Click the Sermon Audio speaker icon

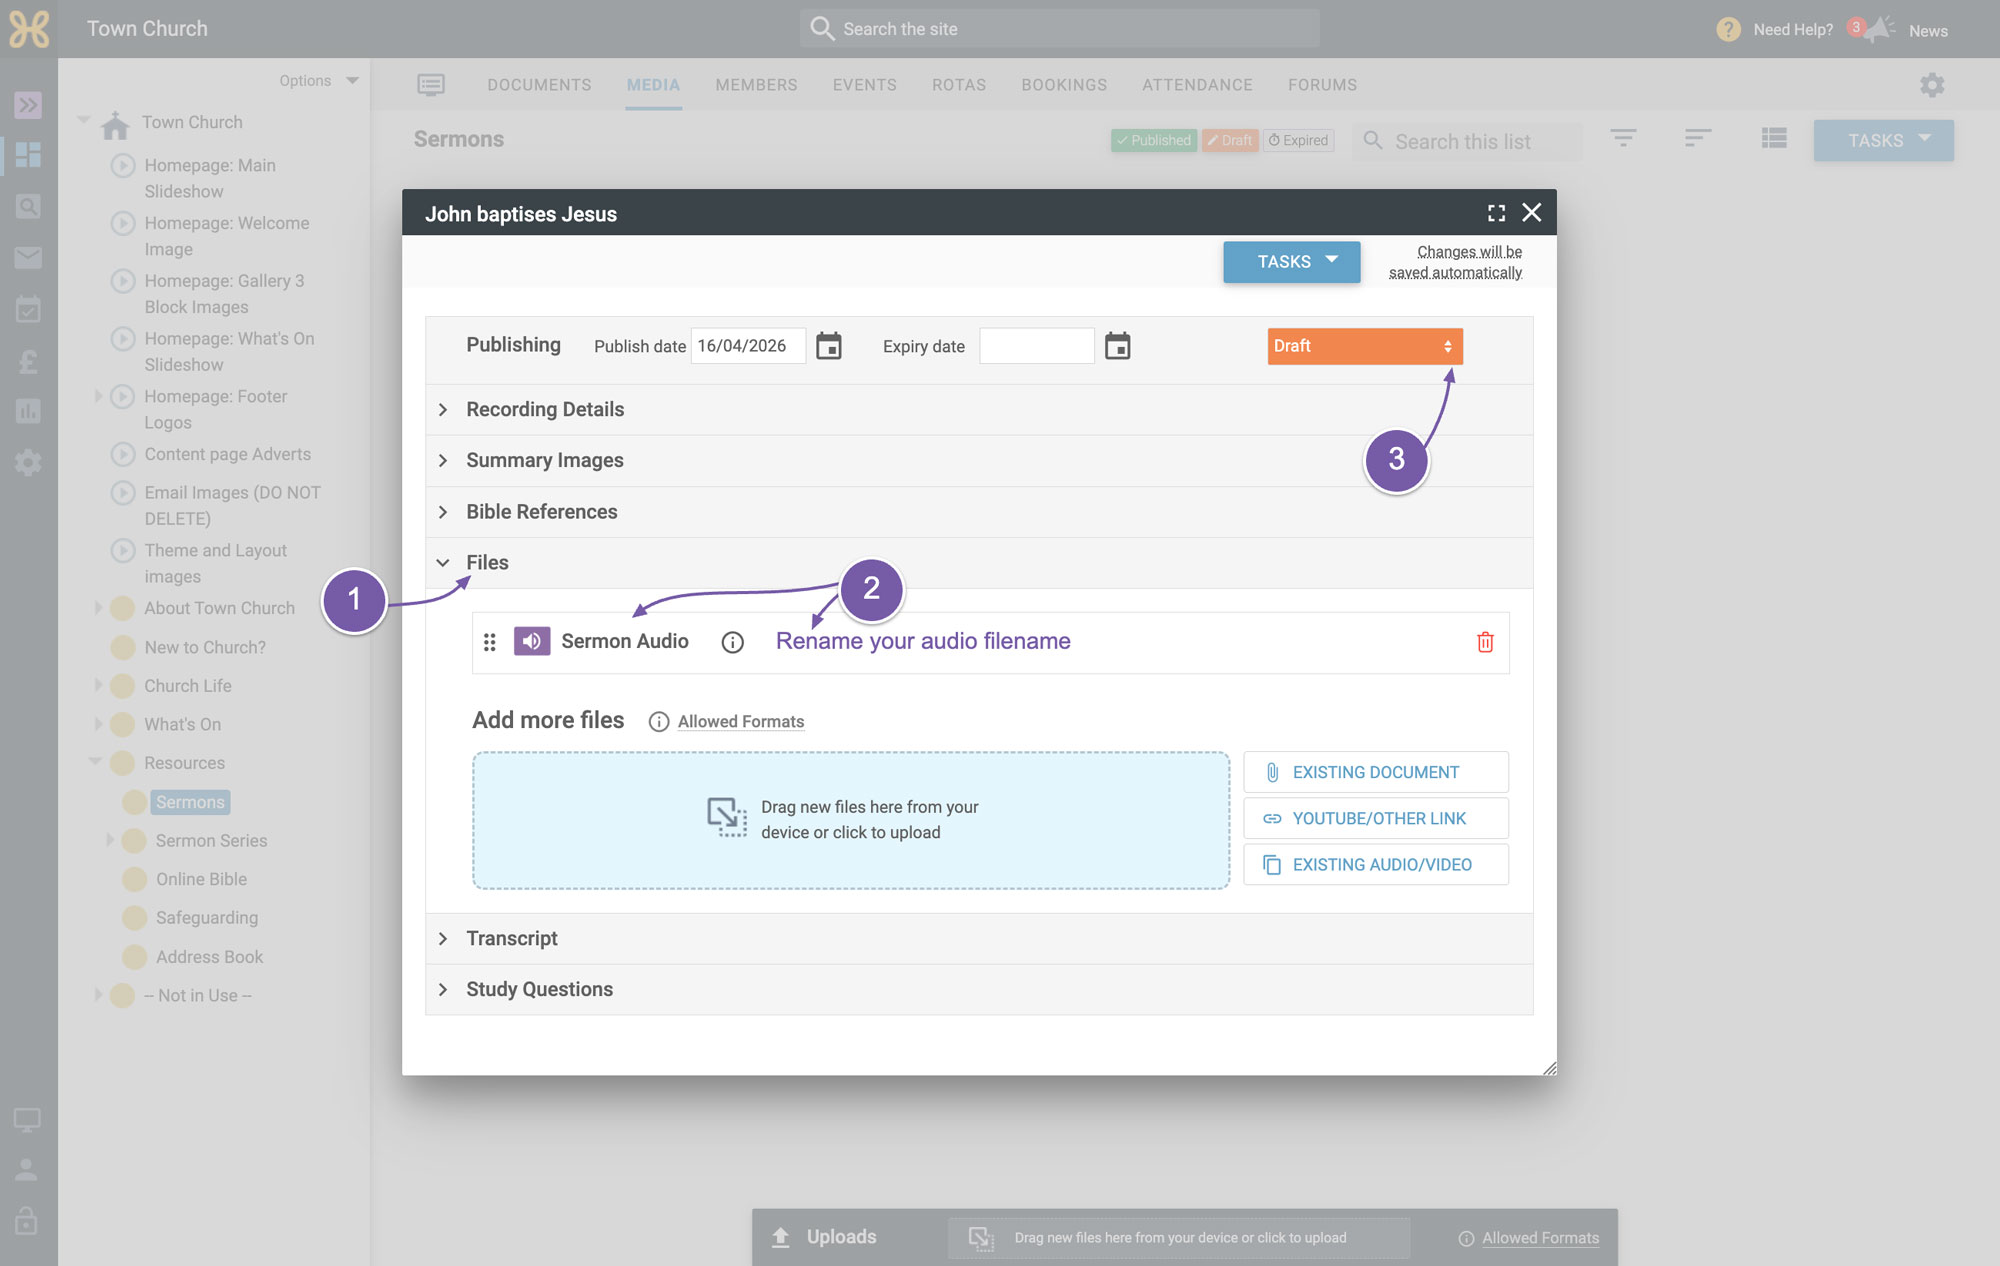pyautogui.click(x=532, y=641)
